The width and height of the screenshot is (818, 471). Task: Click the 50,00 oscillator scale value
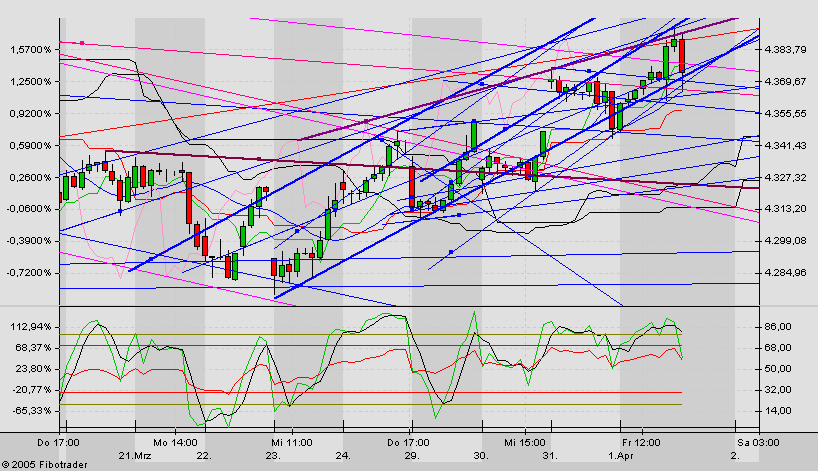click(x=778, y=369)
